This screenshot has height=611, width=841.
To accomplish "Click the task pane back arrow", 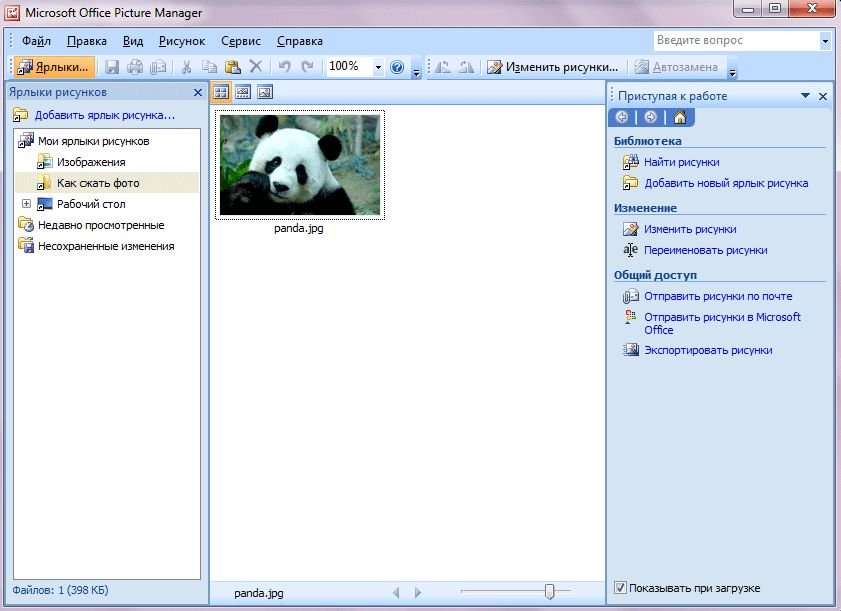I will pyautogui.click(x=621, y=117).
